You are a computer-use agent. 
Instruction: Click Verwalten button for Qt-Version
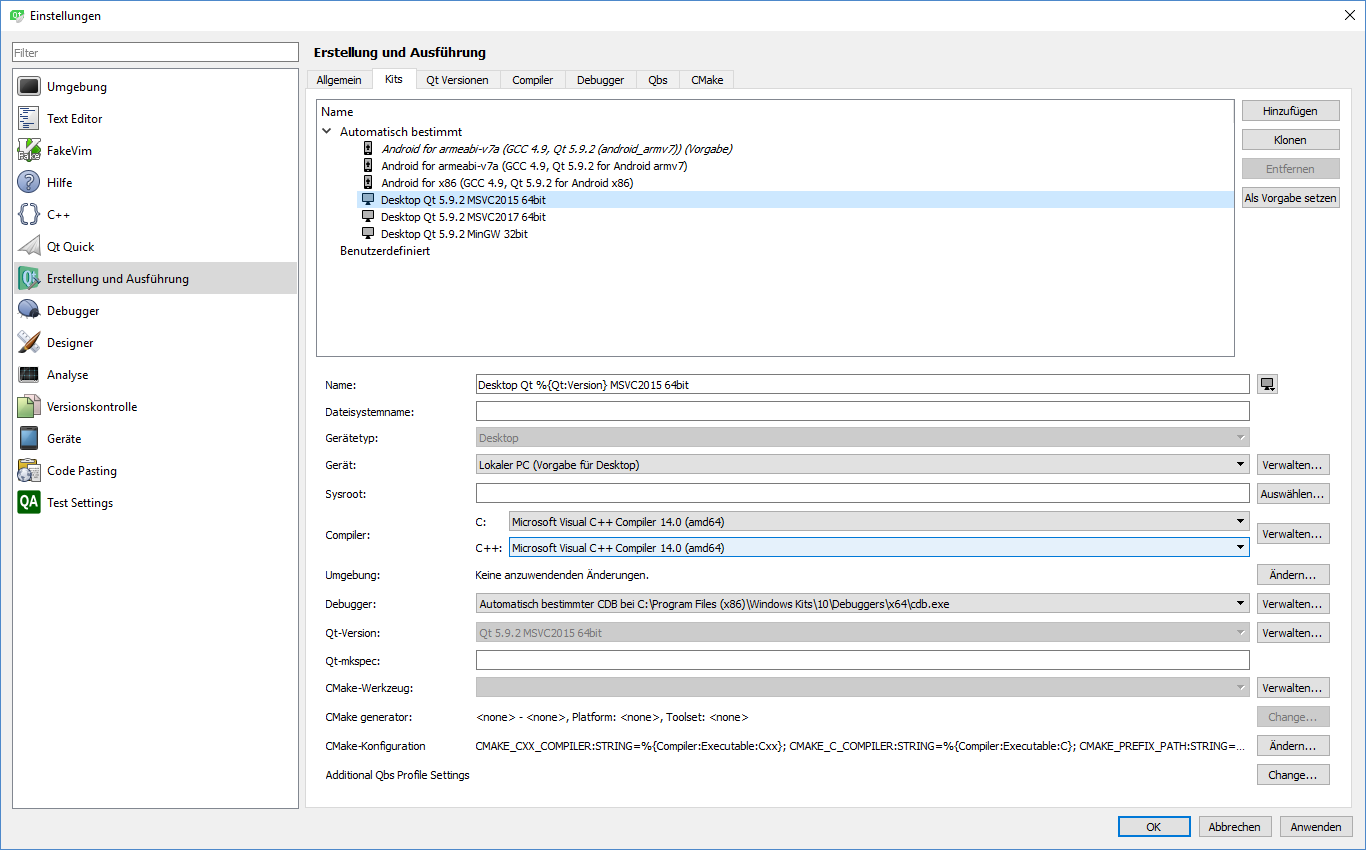pyautogui.click(x=1293, y=633)
